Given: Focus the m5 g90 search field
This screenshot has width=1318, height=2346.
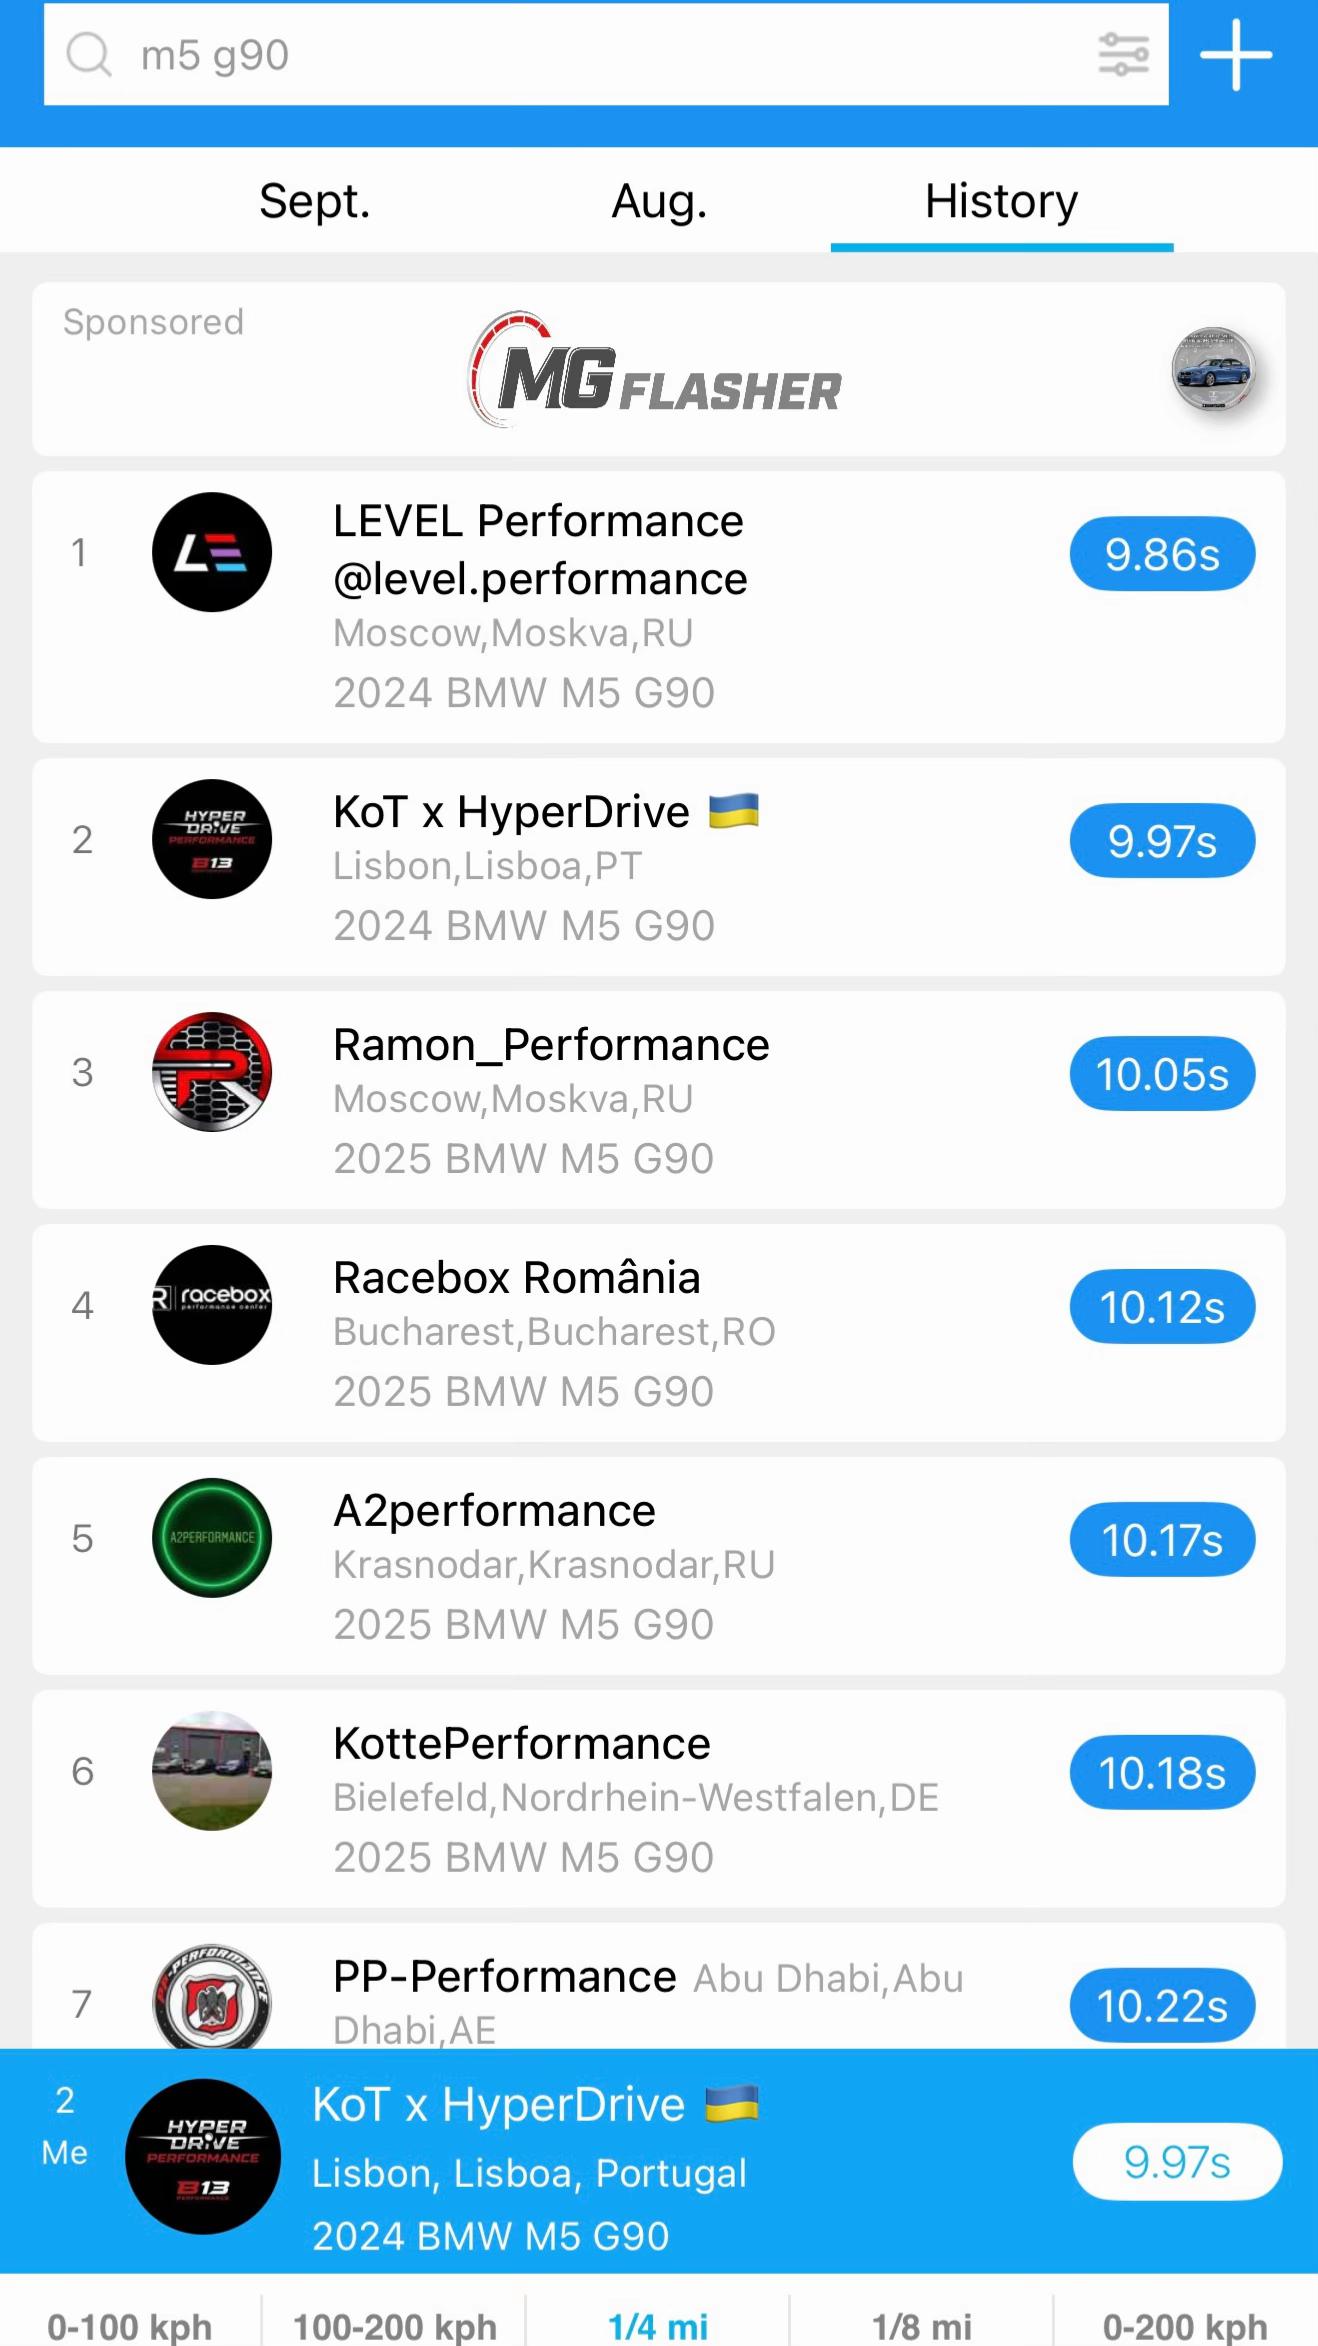Looking at the screenshot, I should [x=606, y=54].
